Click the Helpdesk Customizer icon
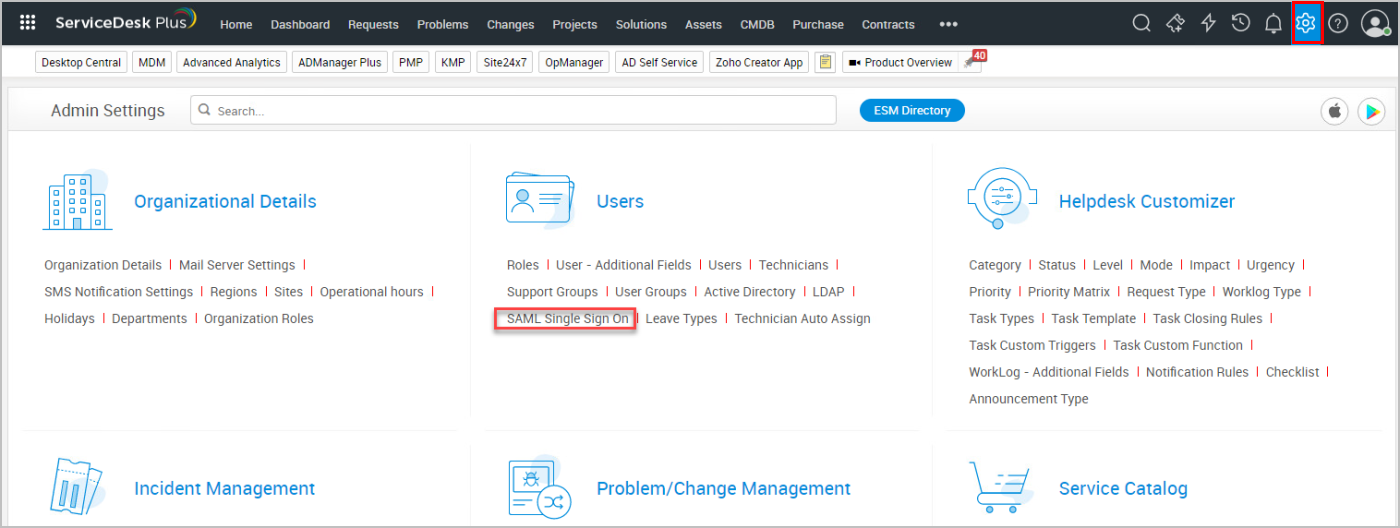Screen dimensions: 1400x528 (x=1002, y=200)
